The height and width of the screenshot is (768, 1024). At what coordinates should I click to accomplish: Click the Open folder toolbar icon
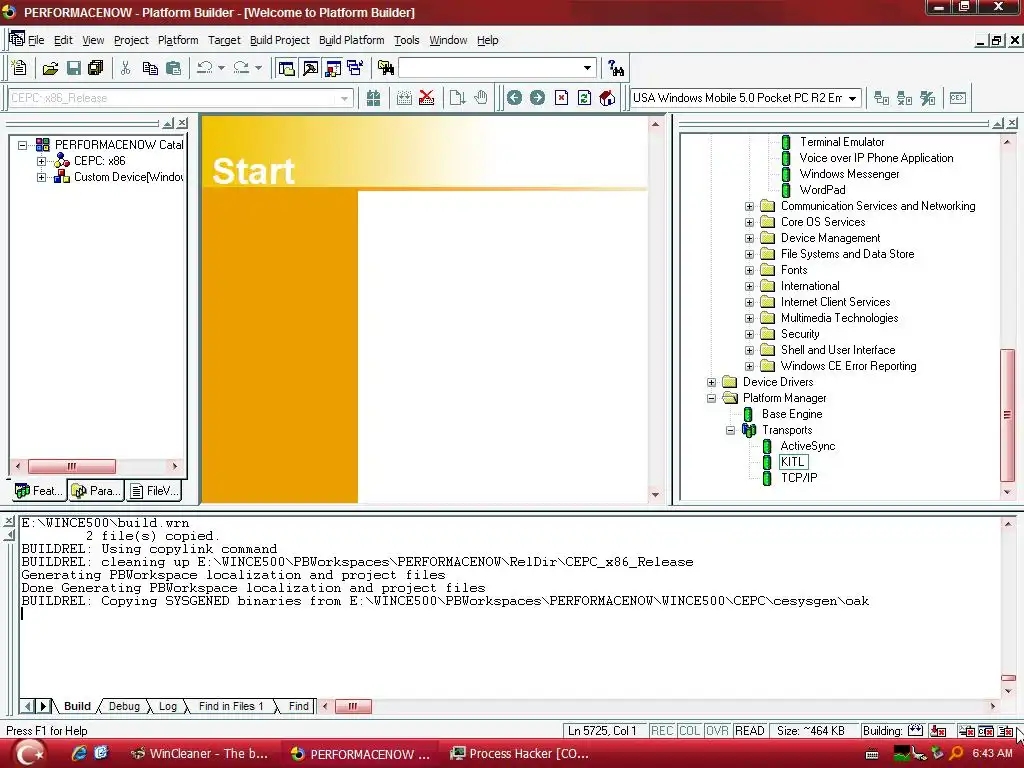(x=50, y=68)
